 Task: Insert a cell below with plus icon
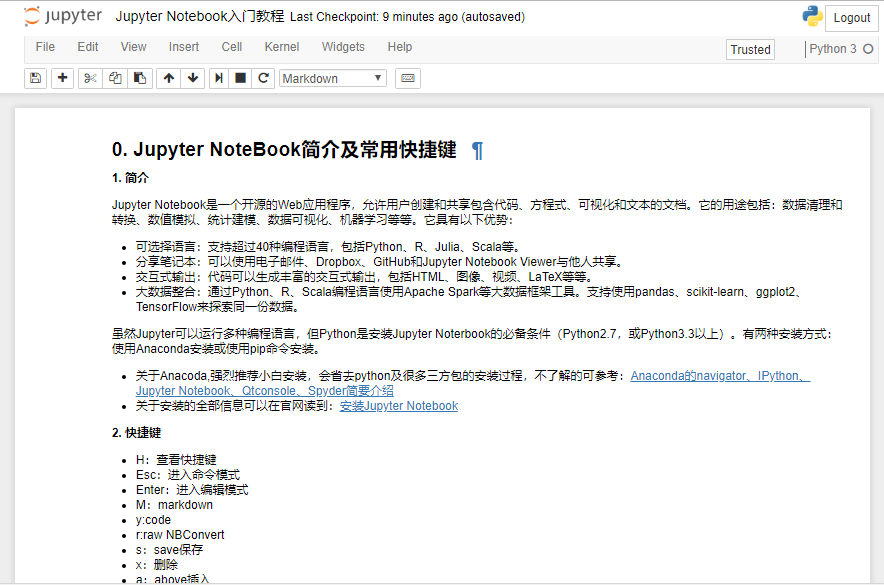click(63, 78)
